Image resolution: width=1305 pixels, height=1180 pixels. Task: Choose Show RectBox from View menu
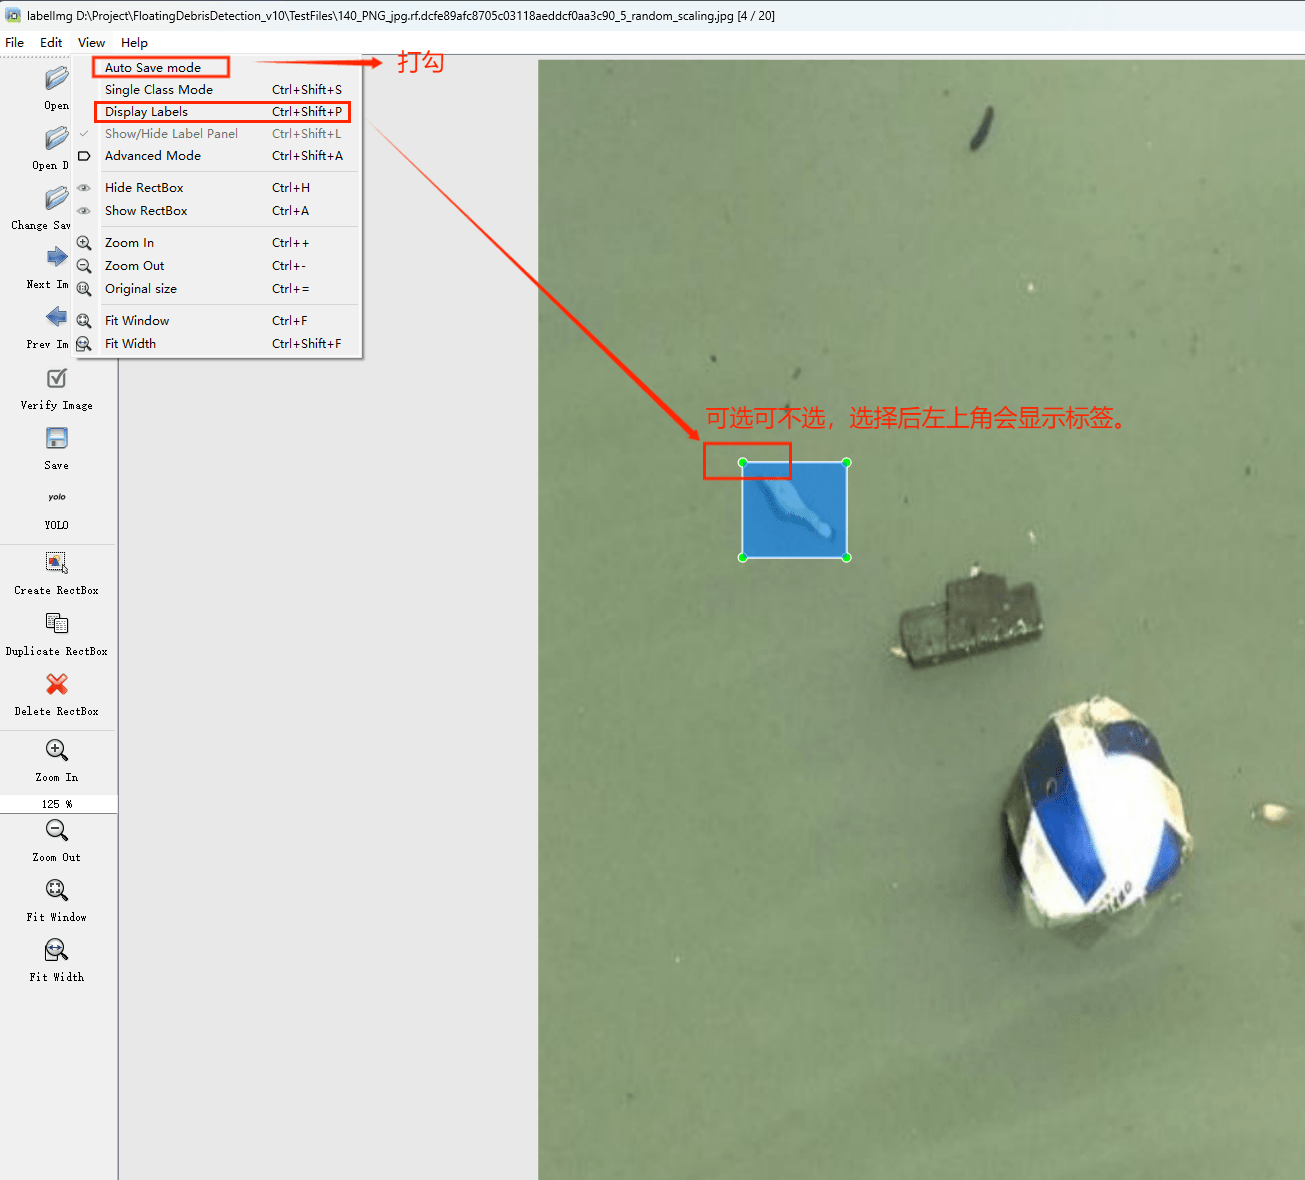click(x=218, y=211)
